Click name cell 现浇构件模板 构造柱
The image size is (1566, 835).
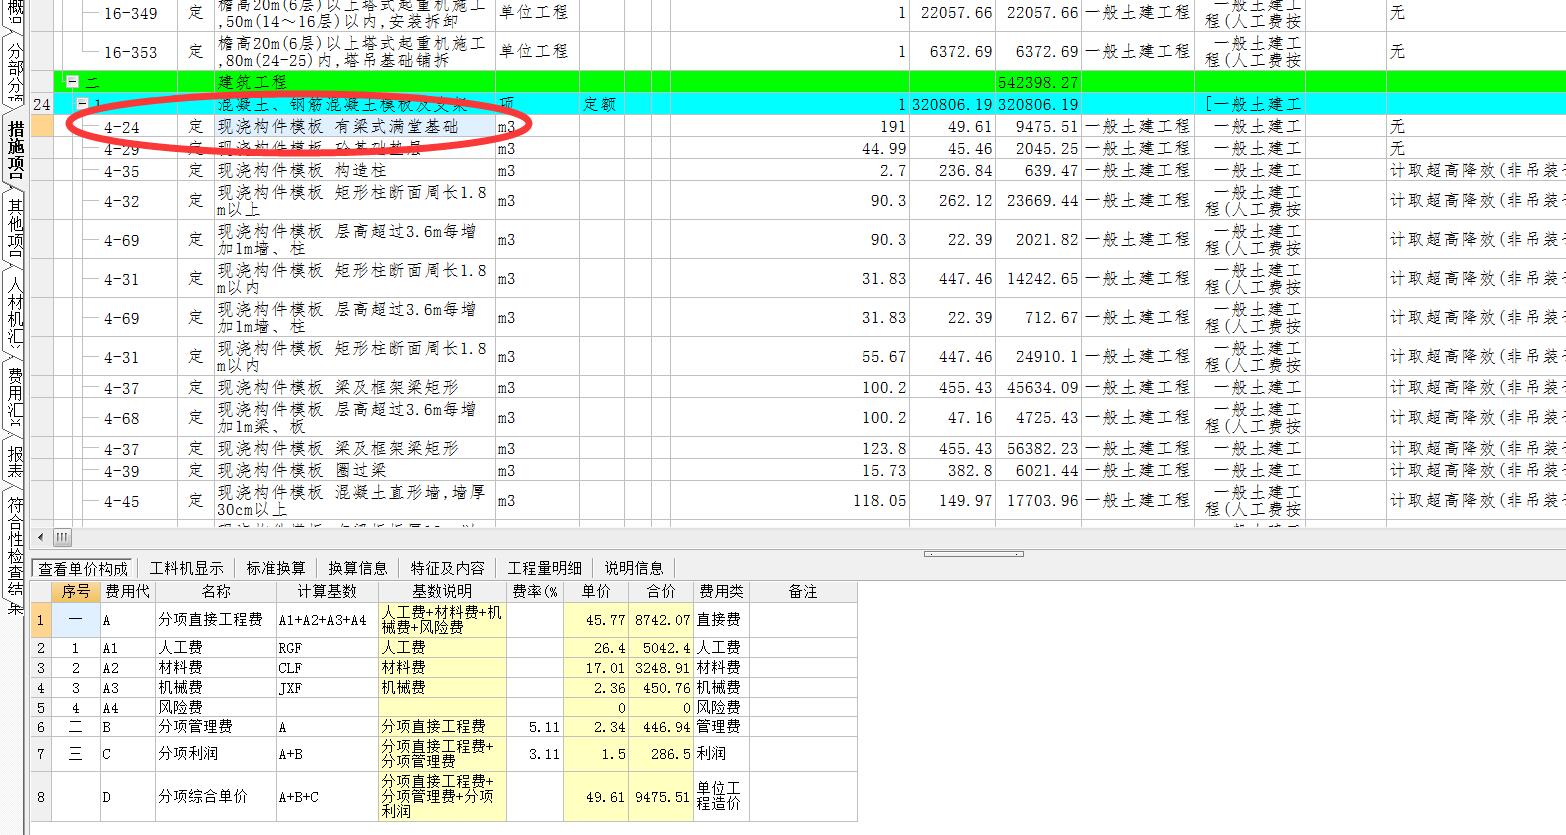(354, 171)
